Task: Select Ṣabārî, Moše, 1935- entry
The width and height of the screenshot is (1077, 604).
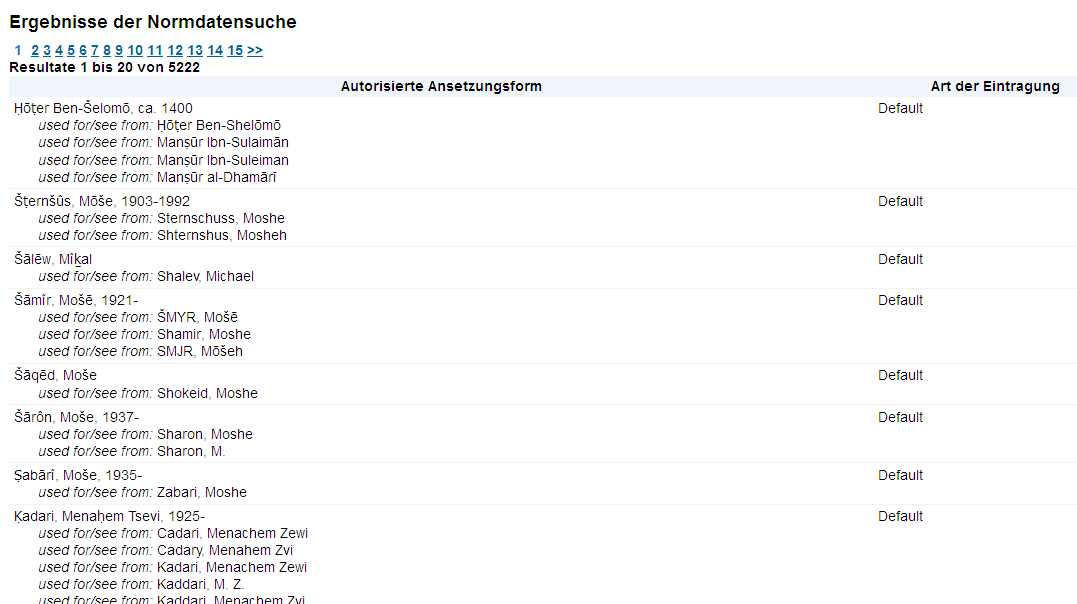Action: pyautogui.click(x=78, y=475)
